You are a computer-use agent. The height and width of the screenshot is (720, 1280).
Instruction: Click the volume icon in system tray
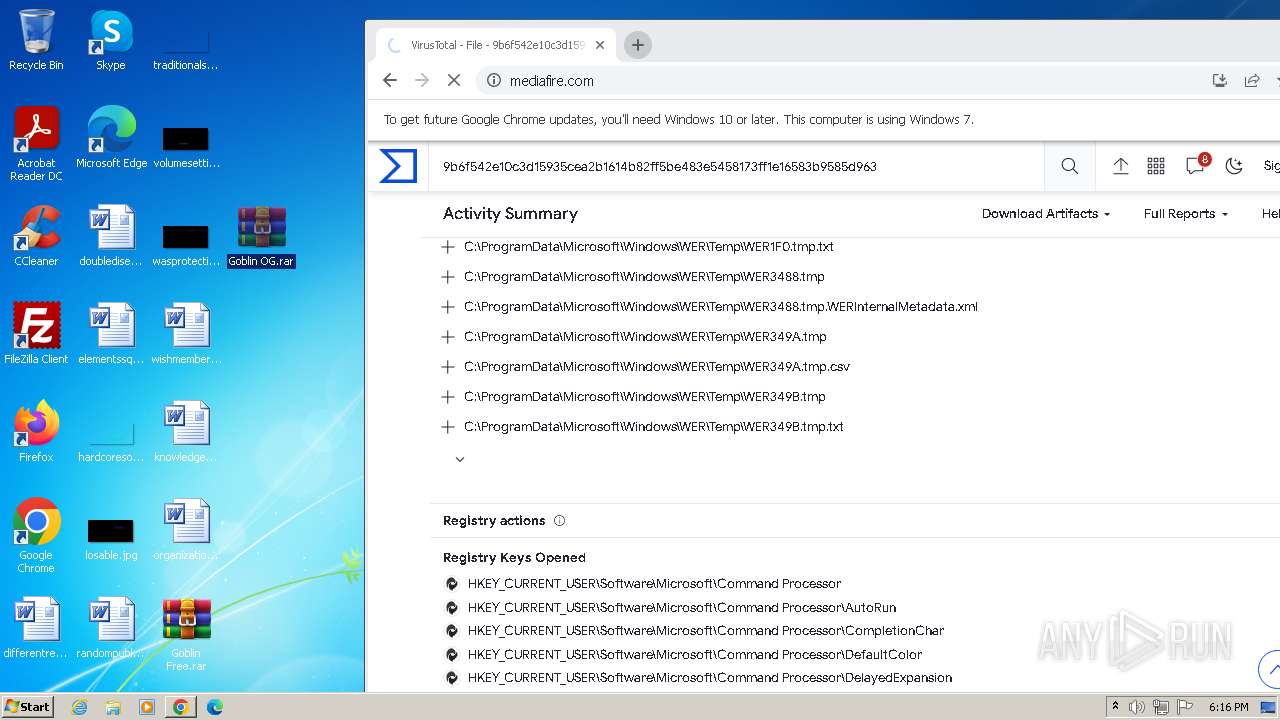[1137, 707]
